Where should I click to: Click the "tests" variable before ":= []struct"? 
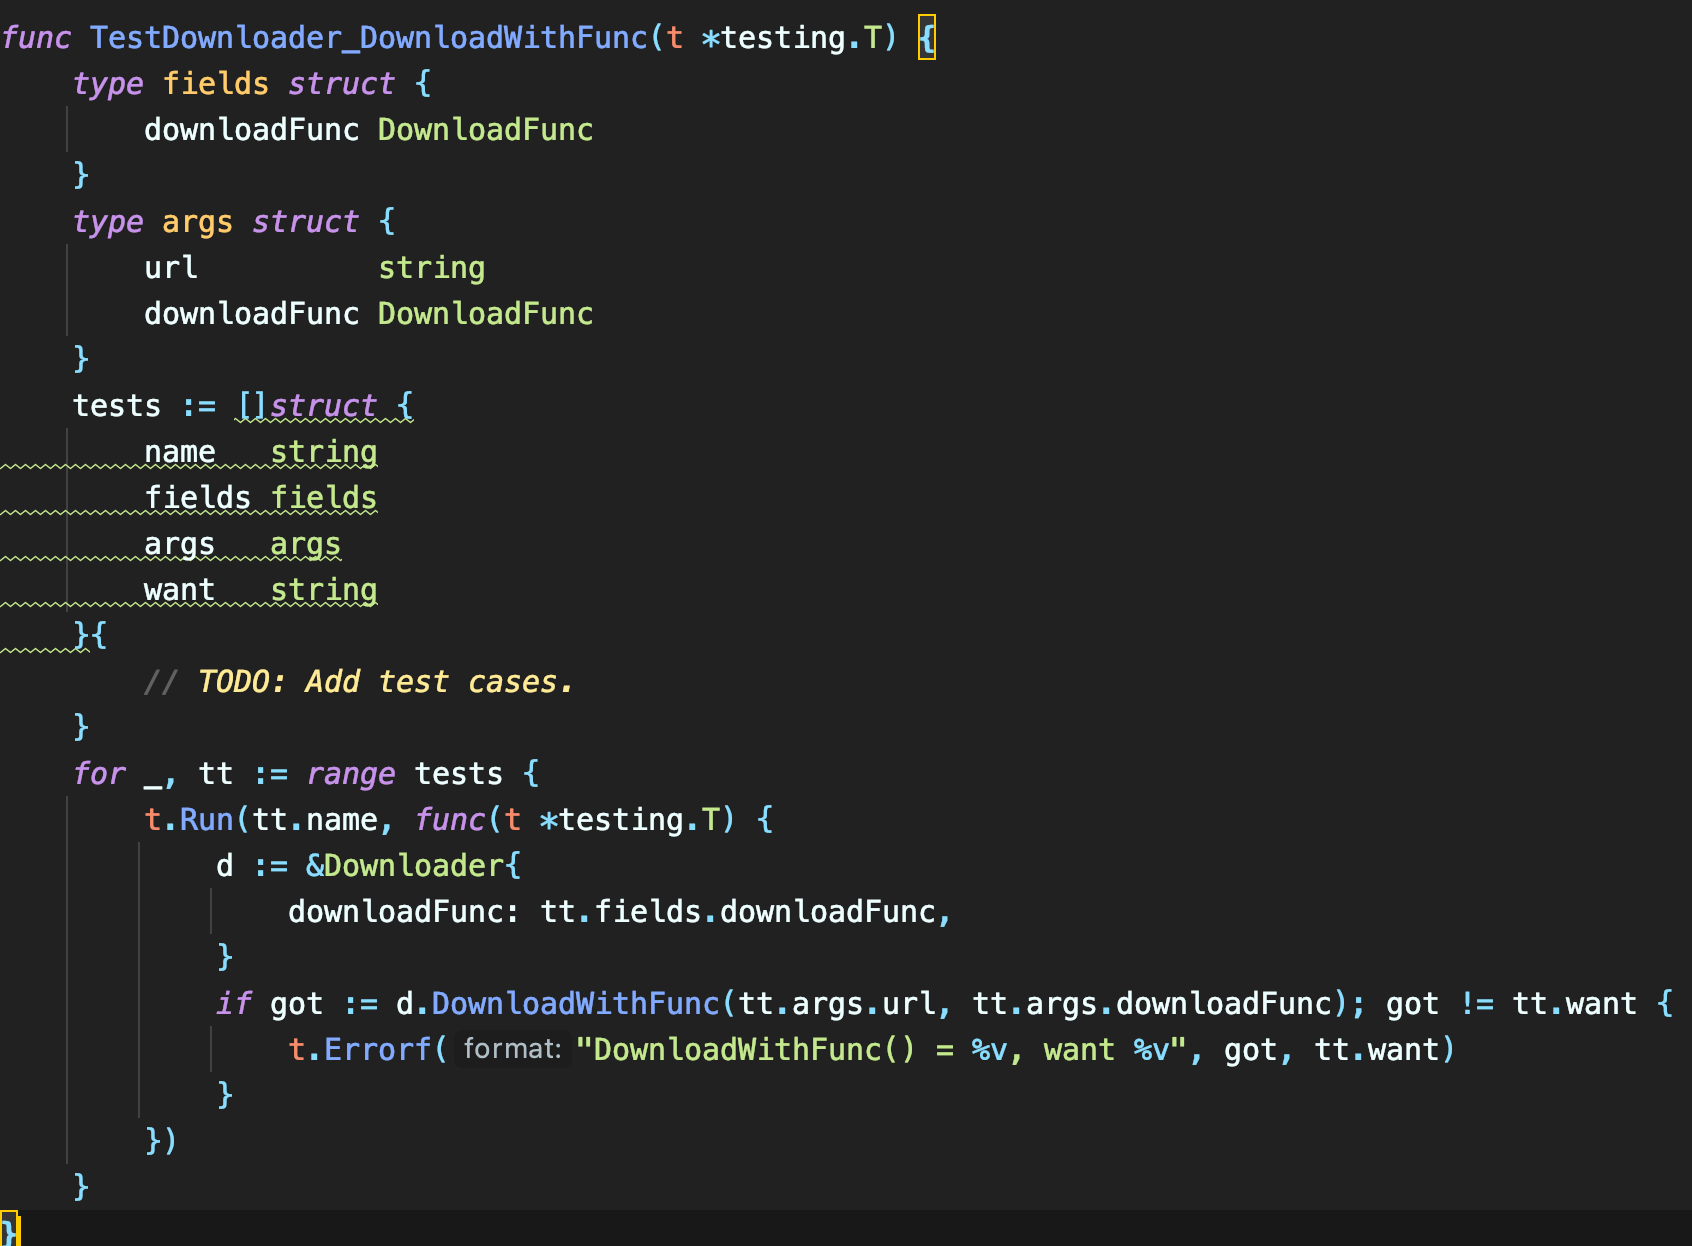tap(116, 406)
